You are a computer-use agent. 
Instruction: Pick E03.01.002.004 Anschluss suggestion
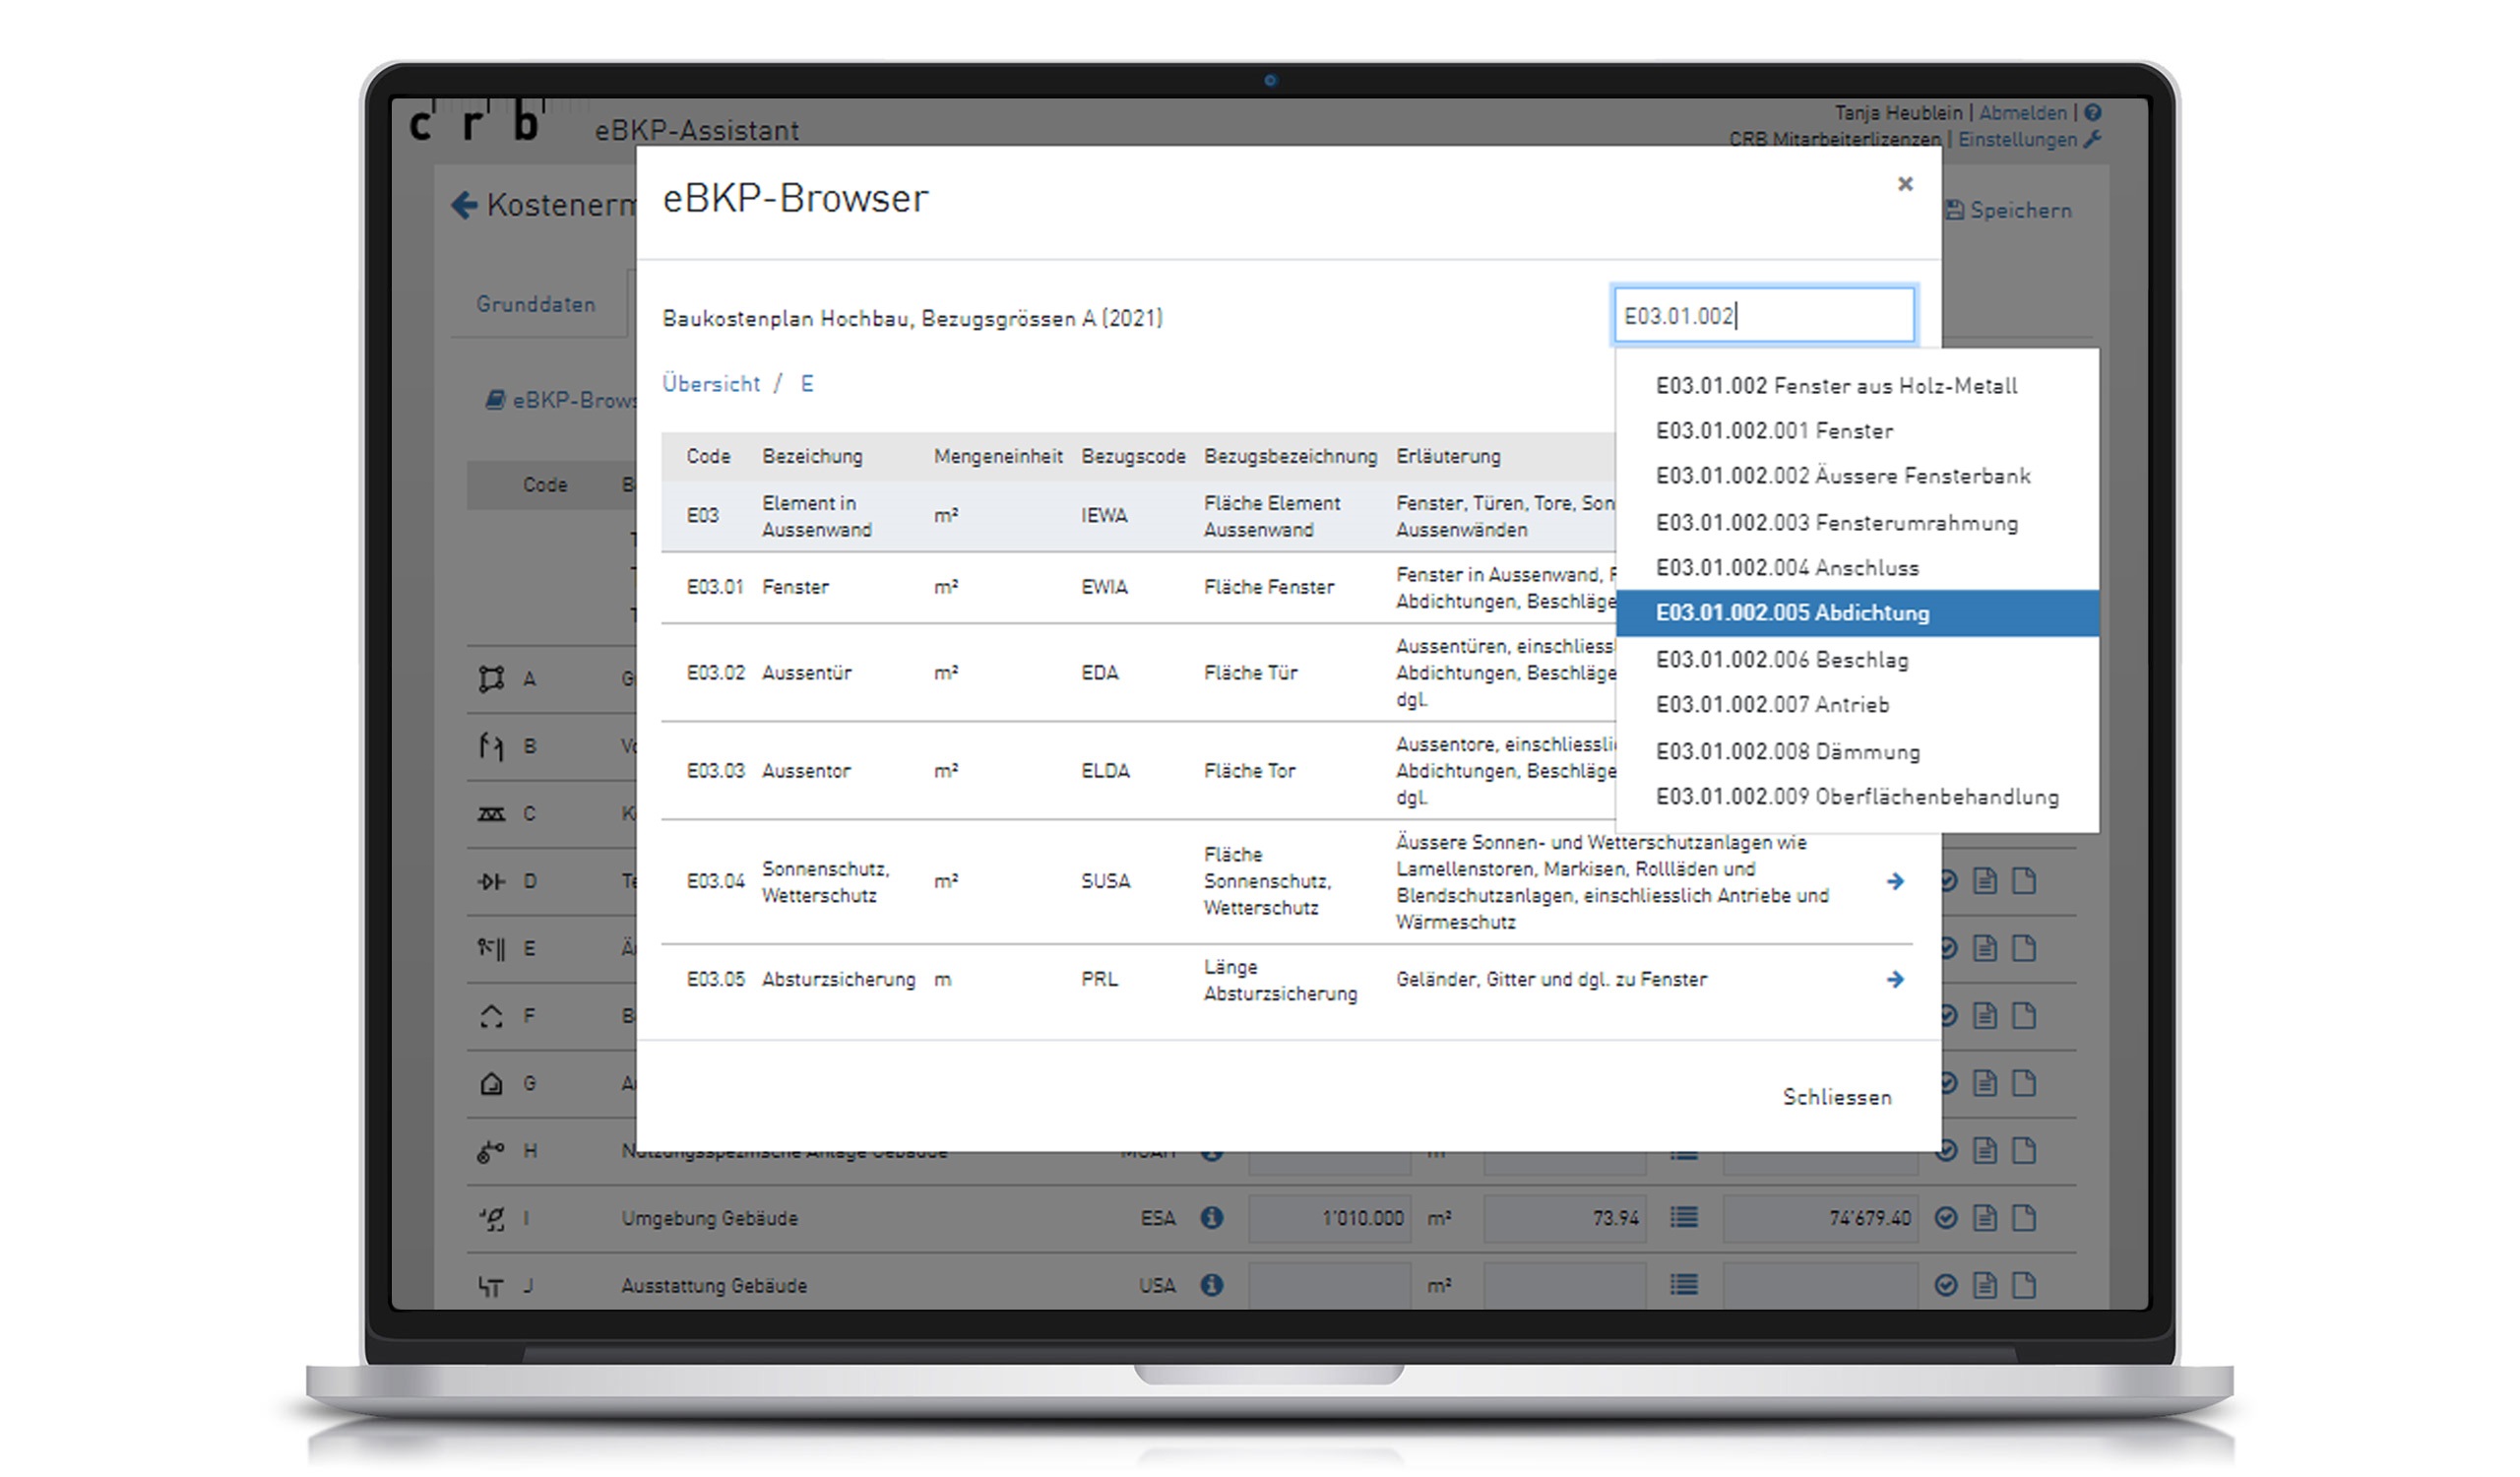[1857, 568]
